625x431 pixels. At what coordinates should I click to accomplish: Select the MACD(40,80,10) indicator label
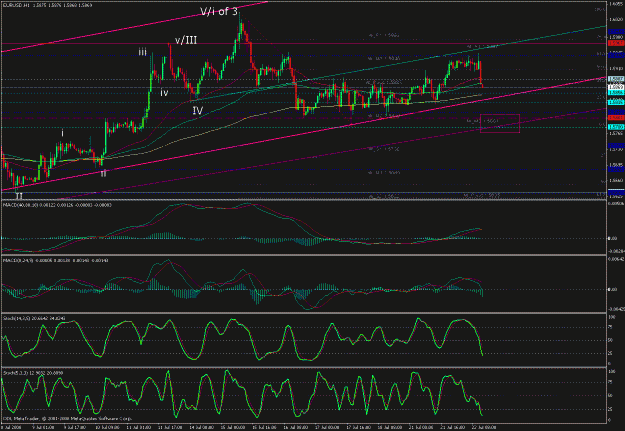click(57, 205)
